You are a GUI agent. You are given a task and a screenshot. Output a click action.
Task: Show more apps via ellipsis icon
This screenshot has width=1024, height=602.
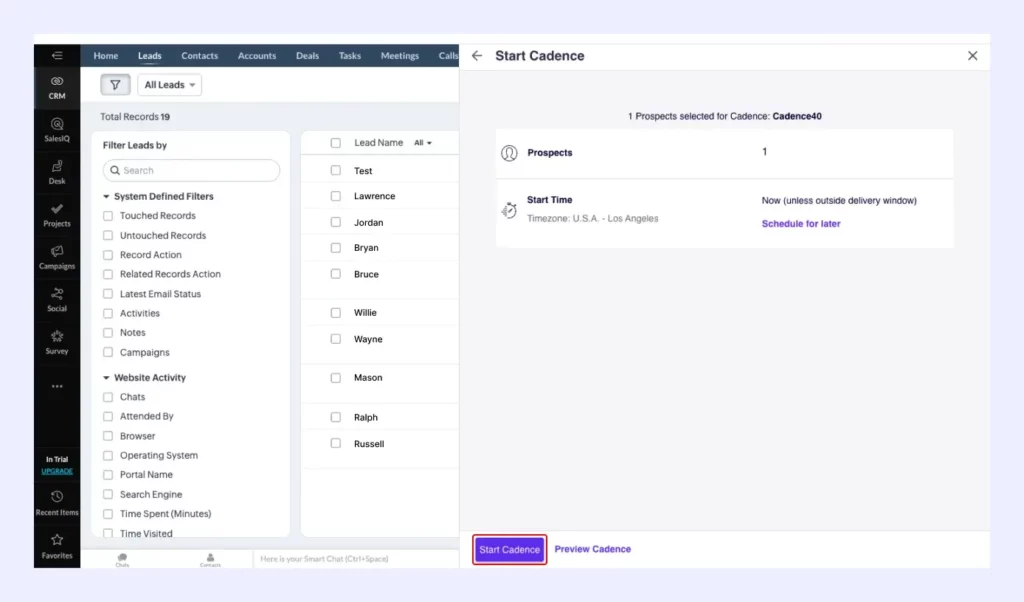pyautogui.click(x=57, y=386)
